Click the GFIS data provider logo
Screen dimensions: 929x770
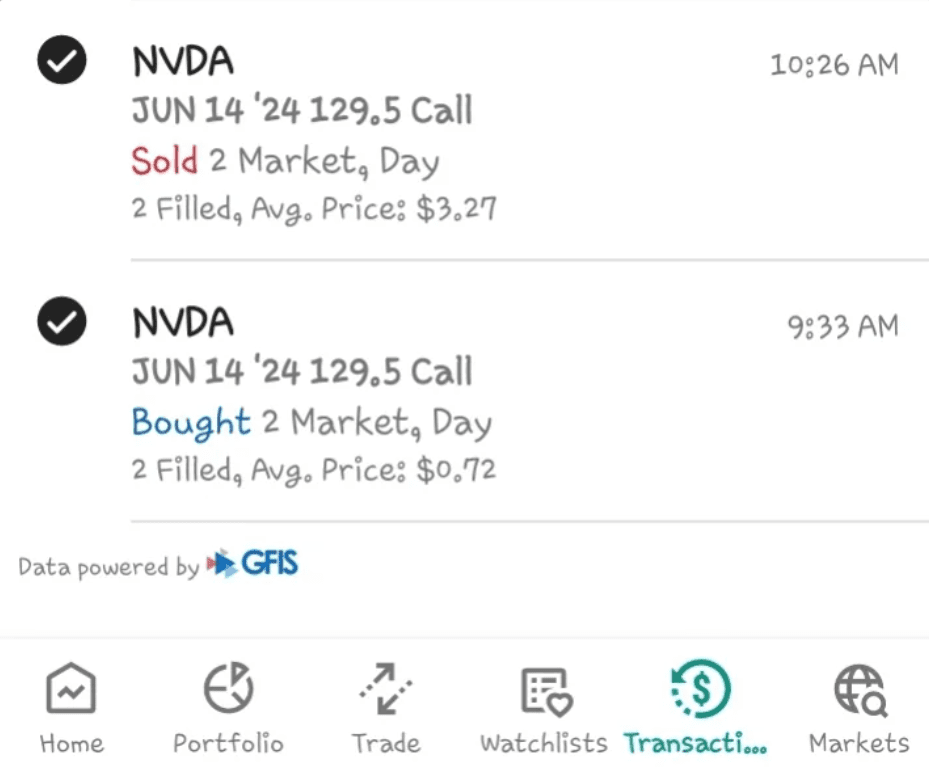252,563
